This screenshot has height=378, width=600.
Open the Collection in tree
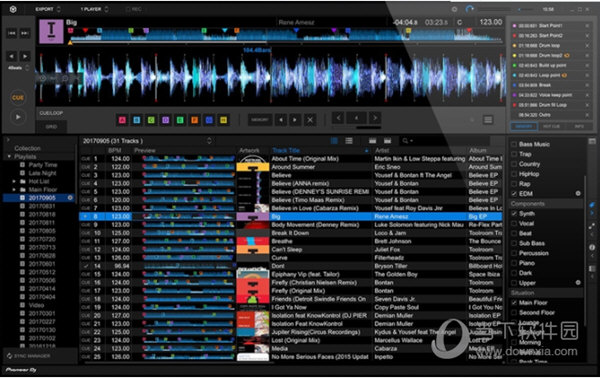[28, 148]
